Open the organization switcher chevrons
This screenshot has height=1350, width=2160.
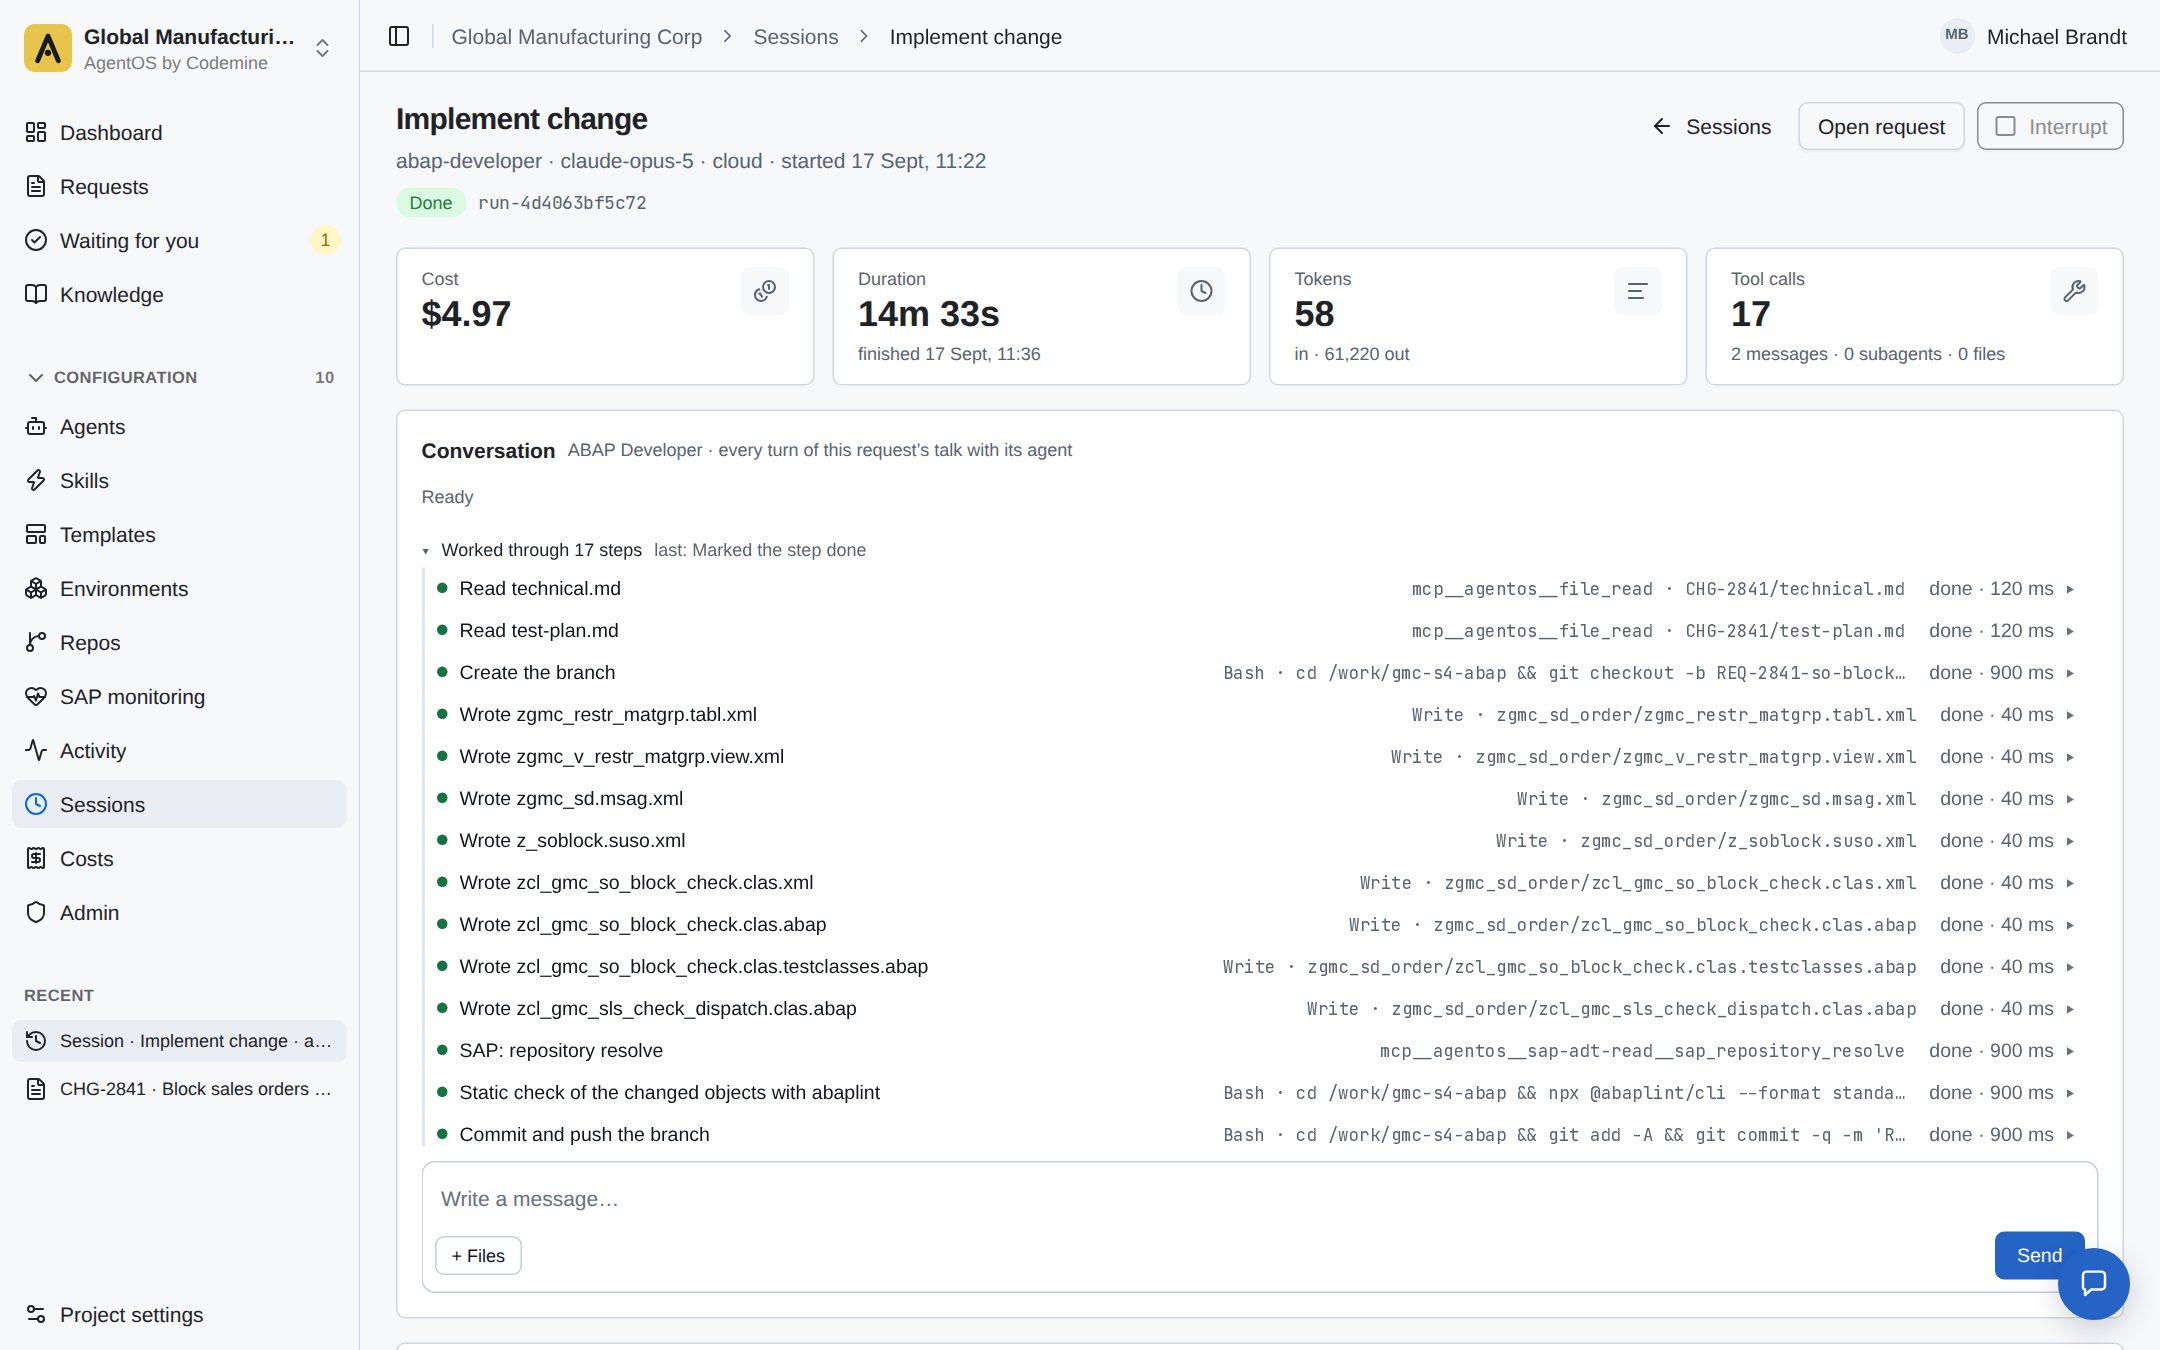click(322, 48)
